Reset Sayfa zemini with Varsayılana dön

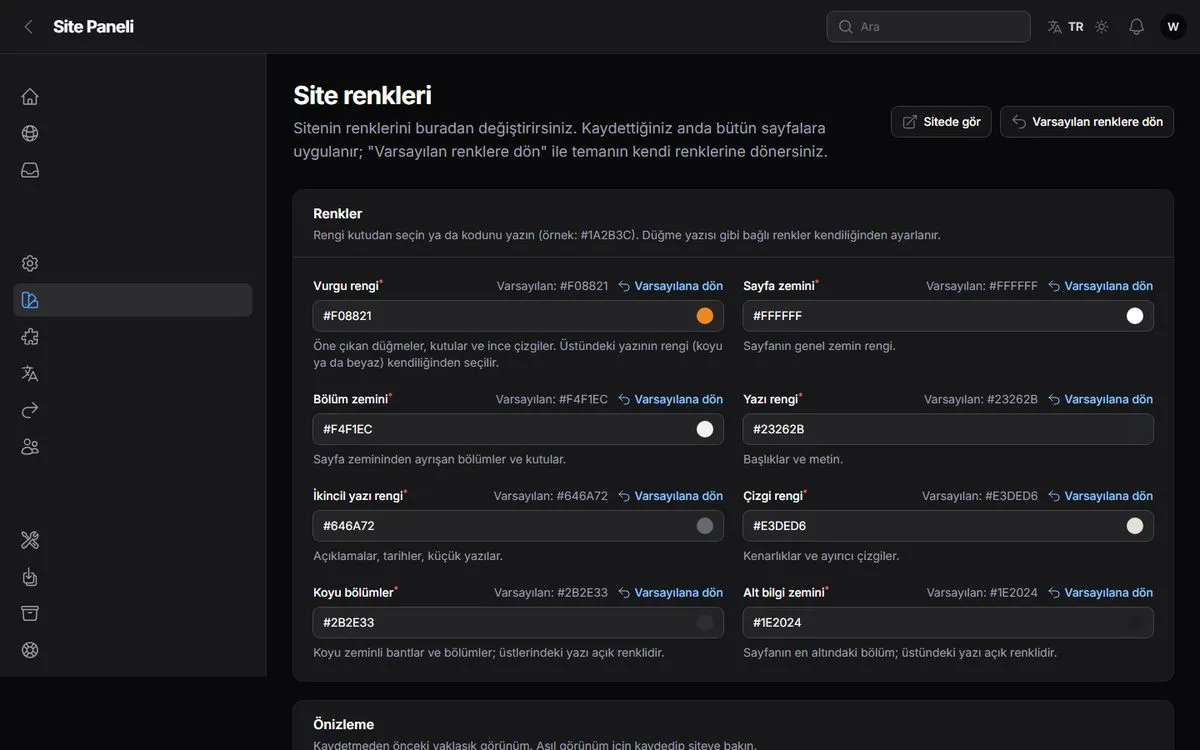(1100, 286)
